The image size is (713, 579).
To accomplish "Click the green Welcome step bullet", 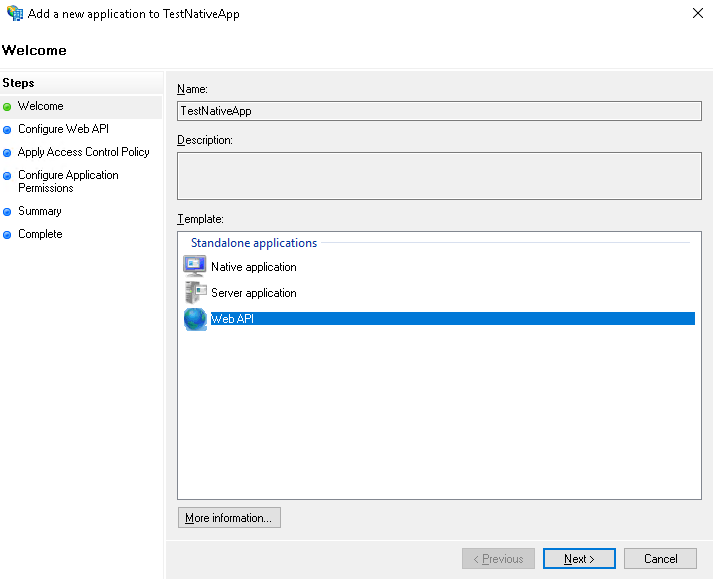I will 8,107.
